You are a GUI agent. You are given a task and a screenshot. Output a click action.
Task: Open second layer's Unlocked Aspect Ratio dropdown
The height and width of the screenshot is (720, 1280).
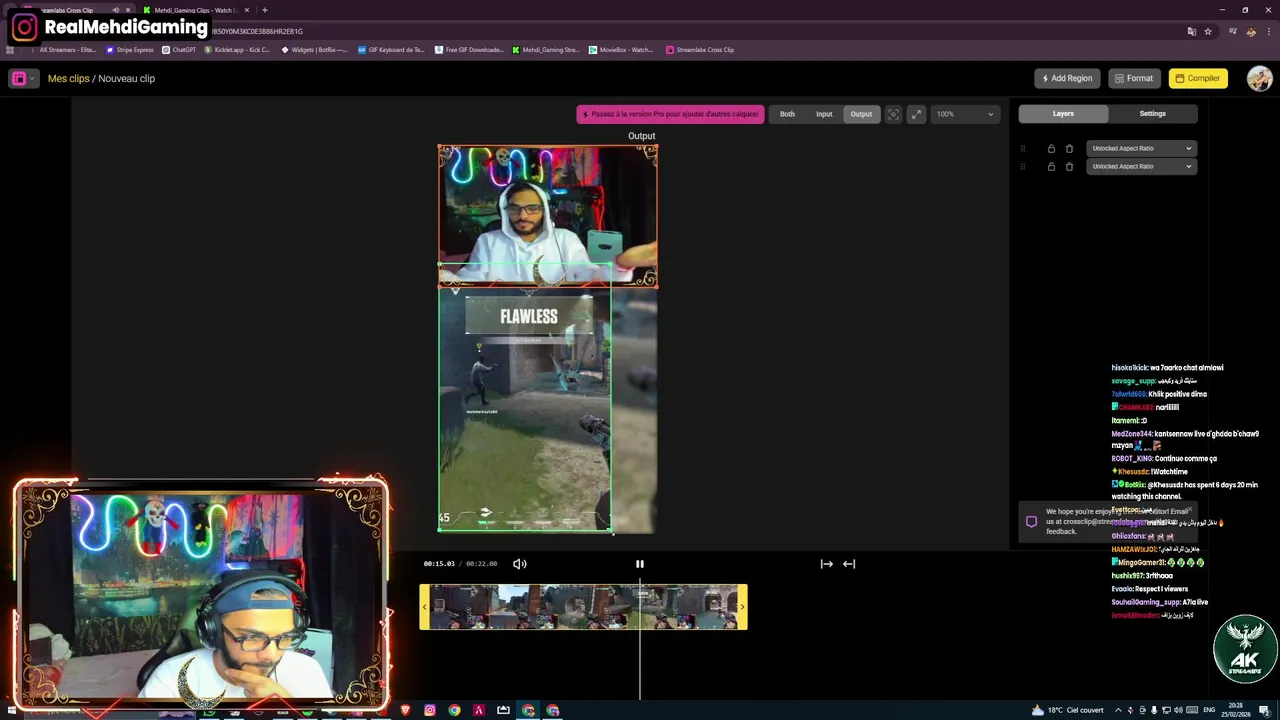[x=1141, y=166]
